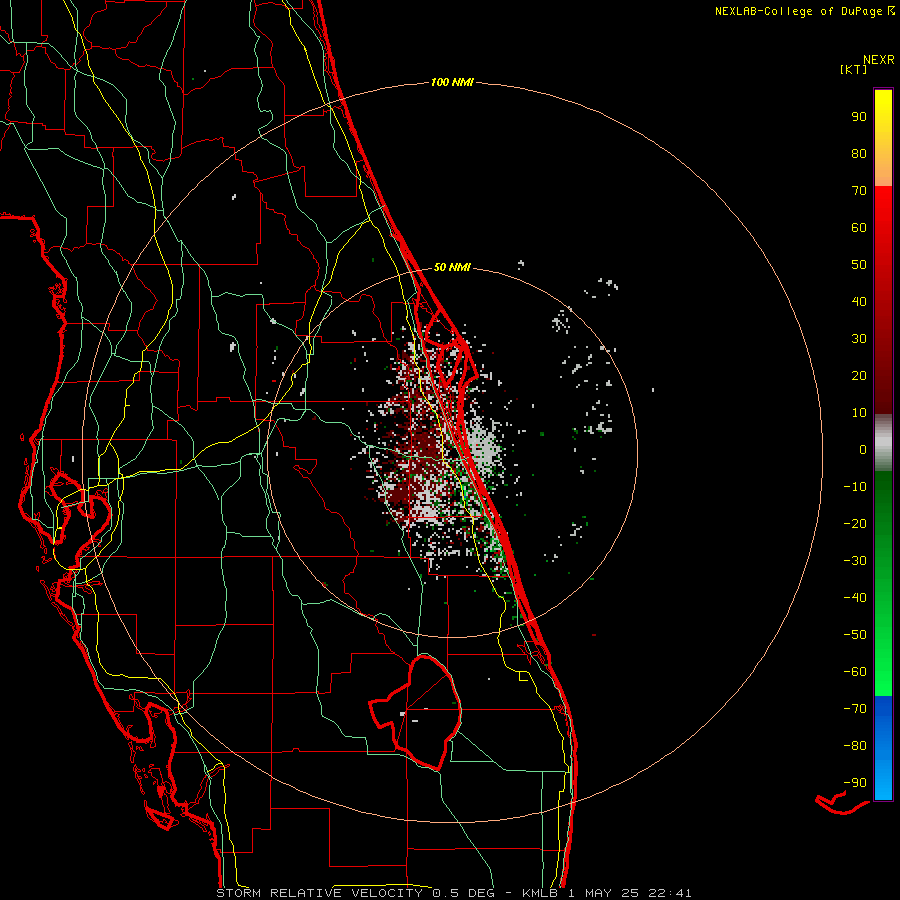The height and width of the screenshot is (900, 900).
Task: Click the -50 value on velocity scale
Action: [855, 634]
